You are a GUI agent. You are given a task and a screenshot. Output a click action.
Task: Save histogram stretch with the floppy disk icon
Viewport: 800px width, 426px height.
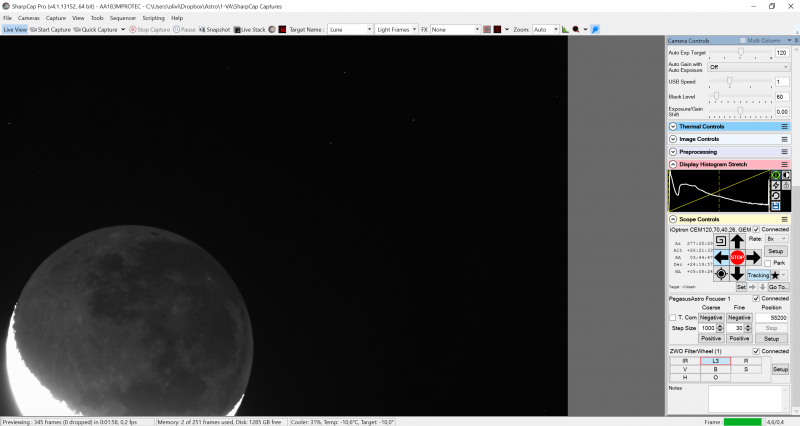[775, 206]
